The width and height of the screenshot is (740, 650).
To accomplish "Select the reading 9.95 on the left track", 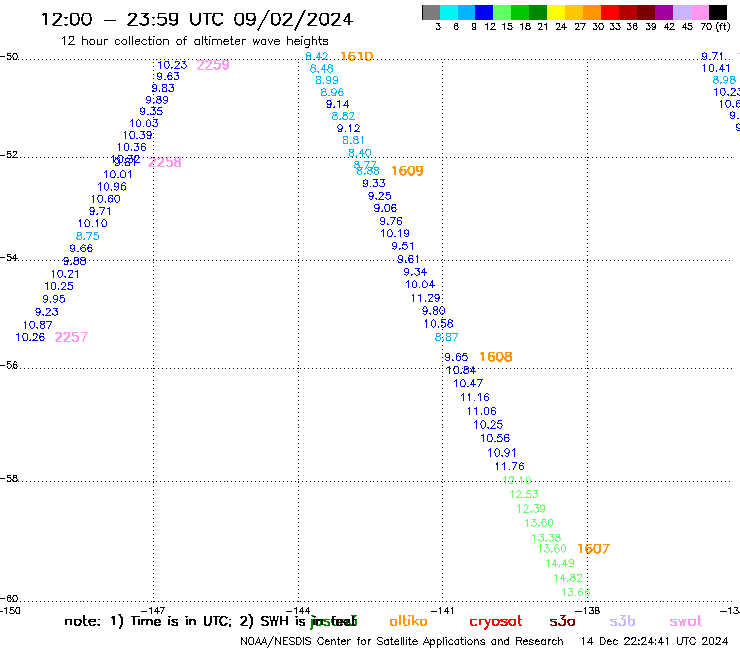I will [54, 299].
